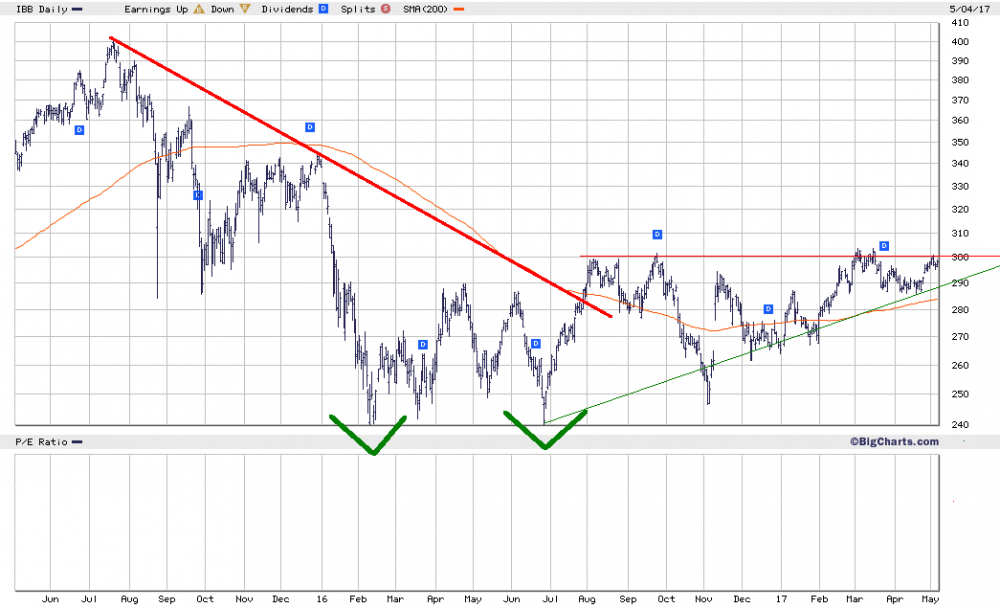1000x608 pixels.
Task: Click the 310 price axis label
Action: click(960, 234)
